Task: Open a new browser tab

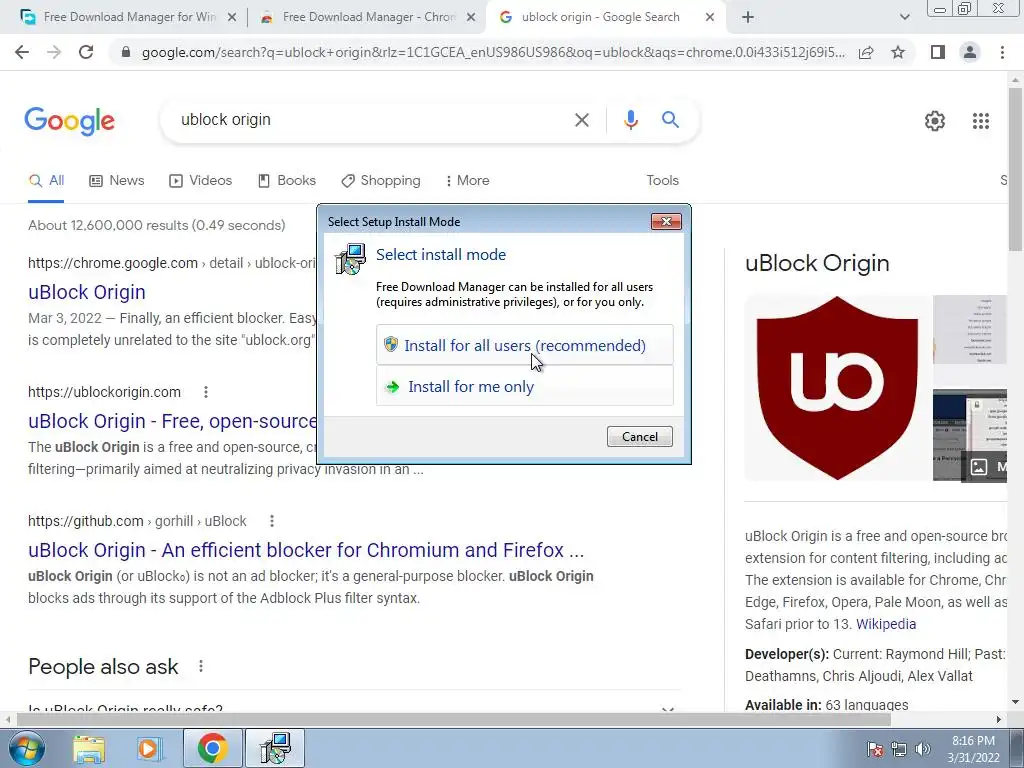Action: [748, 18]
